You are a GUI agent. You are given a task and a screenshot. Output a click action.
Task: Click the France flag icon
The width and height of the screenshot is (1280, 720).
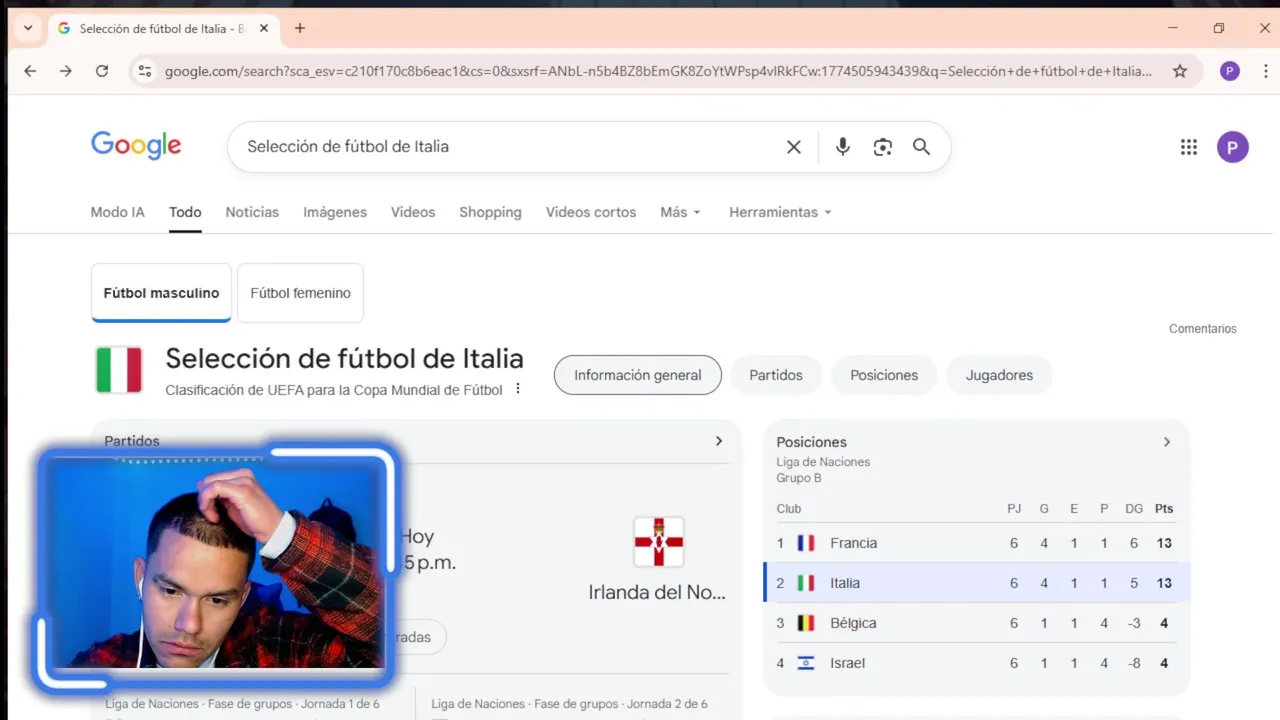[x=806, y=543]
